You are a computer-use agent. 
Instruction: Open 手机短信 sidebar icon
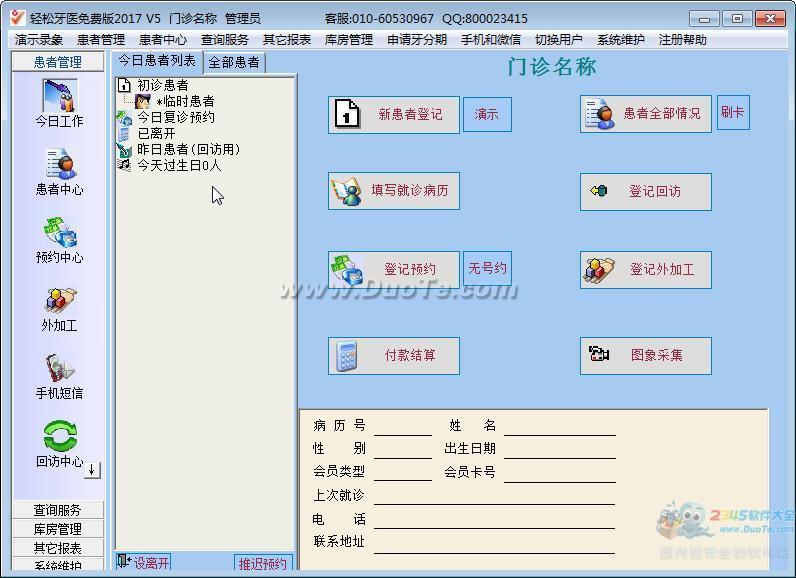pos(59,376)
